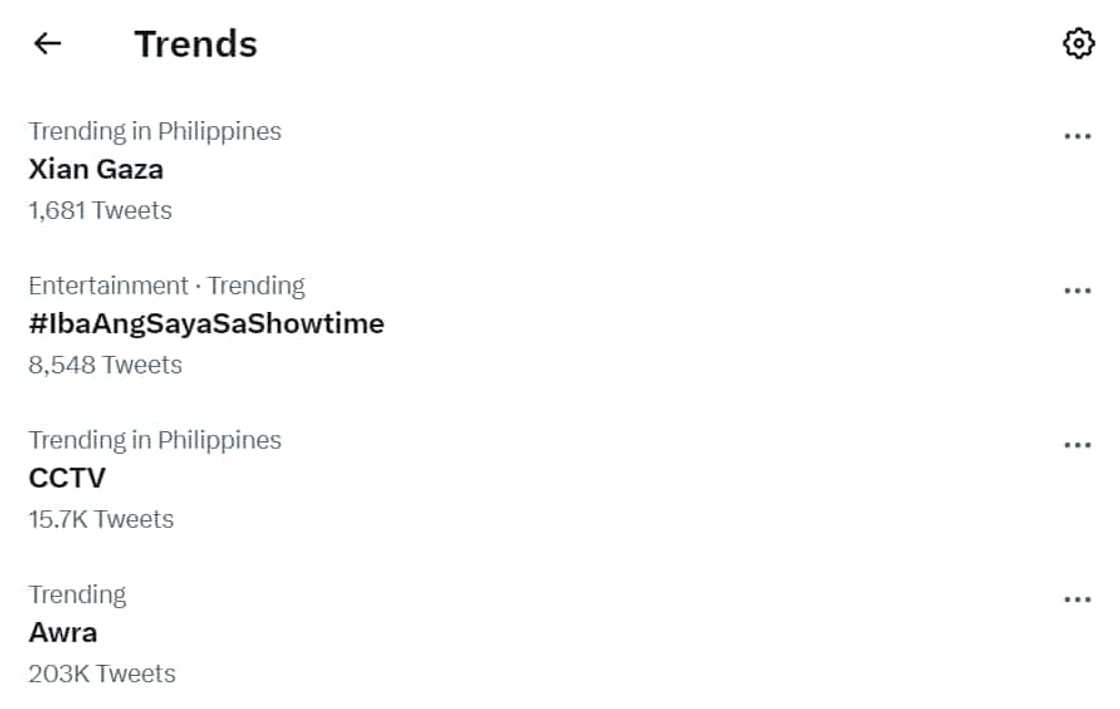Screen dimensions: 1120x709
Task: Open the Xian Gaza trend
Action: (96, 170)
